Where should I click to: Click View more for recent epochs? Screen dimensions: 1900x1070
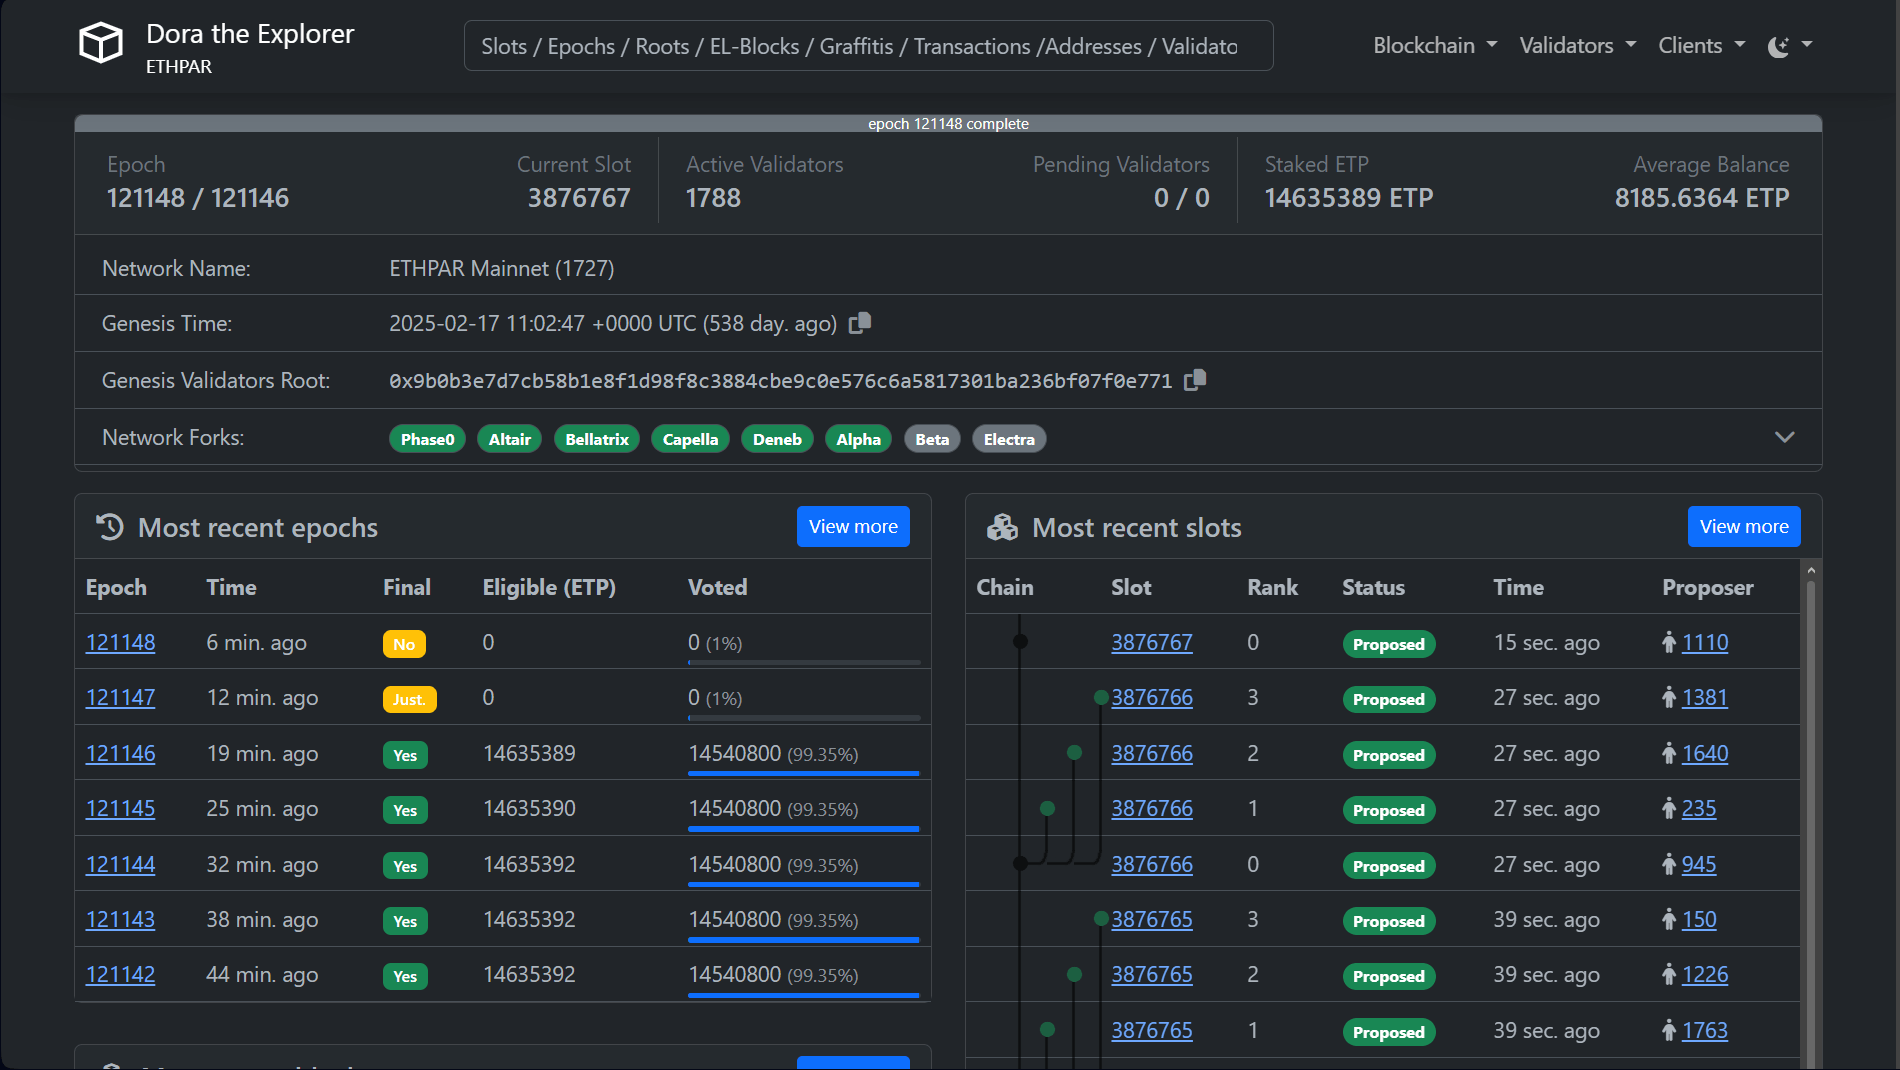853,527
